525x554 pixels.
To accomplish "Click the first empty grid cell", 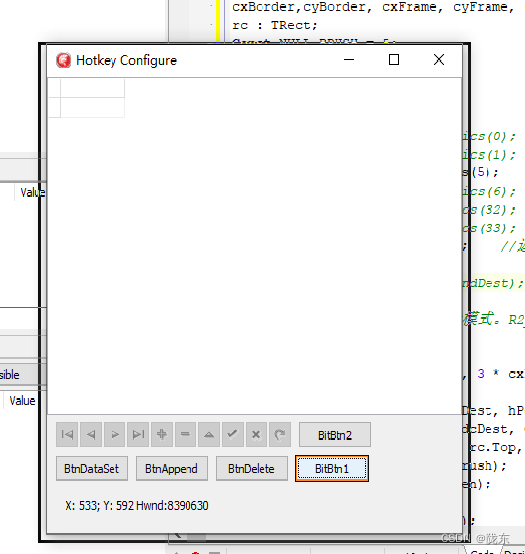I will [x=93, y=88].
